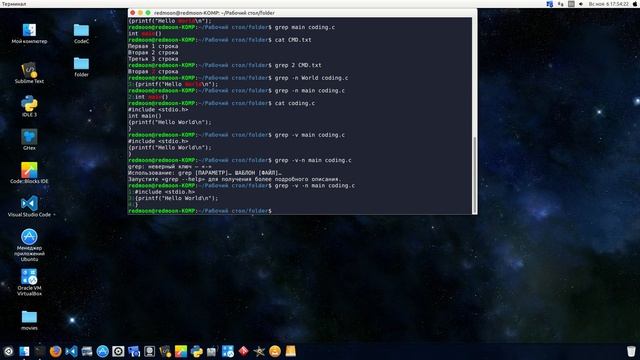Open the round launcher icon in dock
Viewport: 640px width, 360px height.
coord(8,351)
